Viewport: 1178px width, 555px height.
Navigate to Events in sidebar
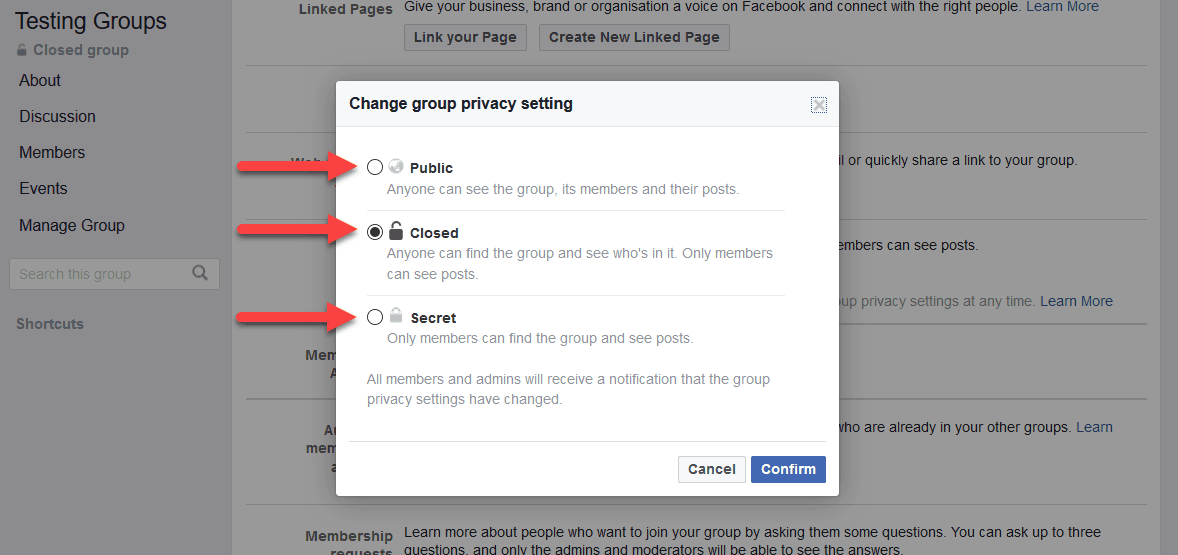coord(43,188)
